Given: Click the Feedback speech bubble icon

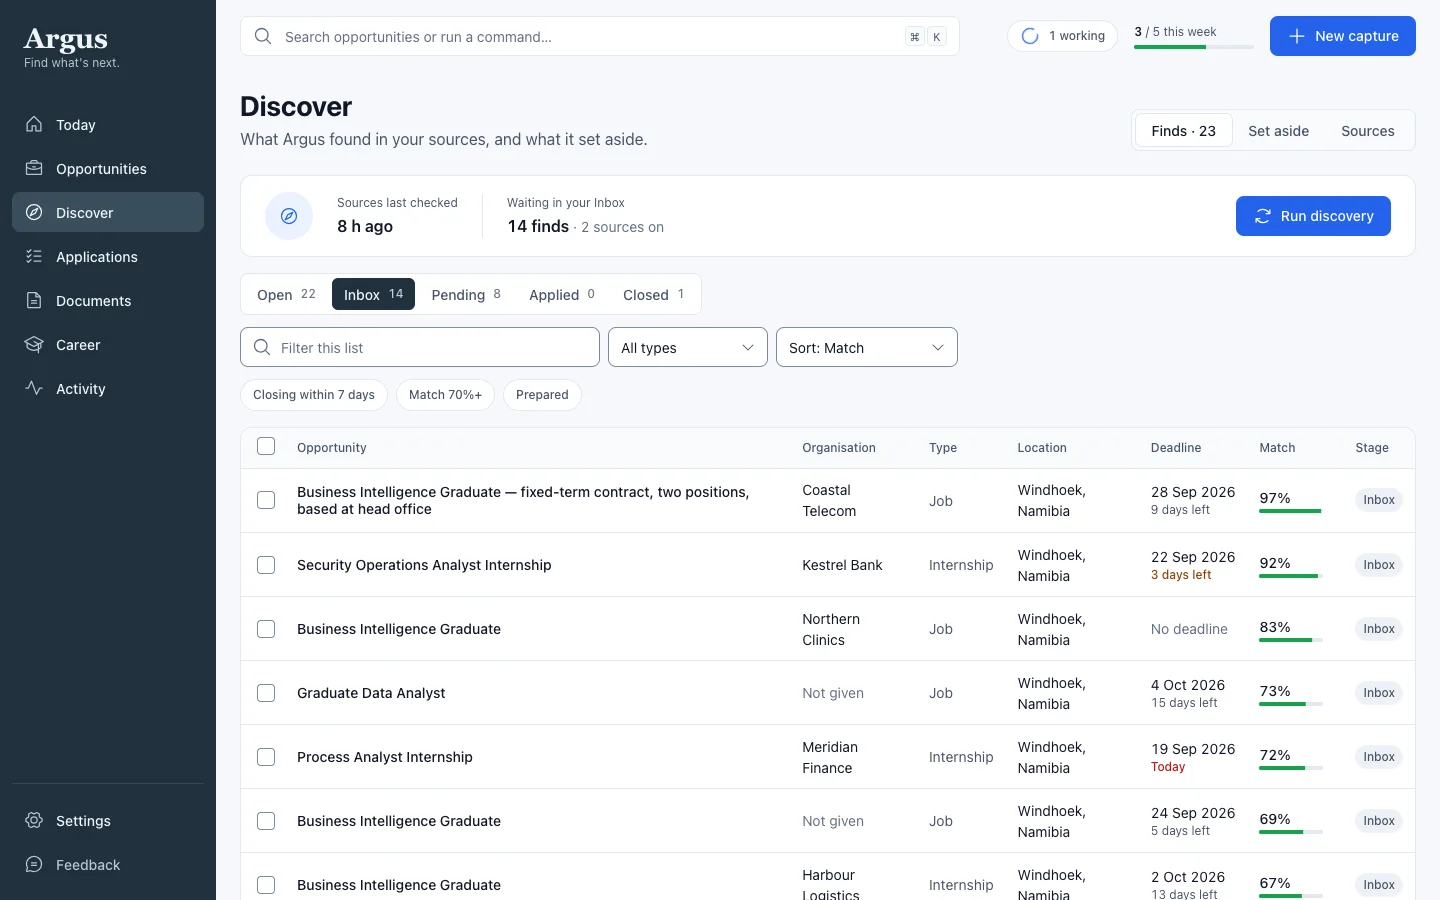Looking at the screenshot, I should click(x=34, y=864).
